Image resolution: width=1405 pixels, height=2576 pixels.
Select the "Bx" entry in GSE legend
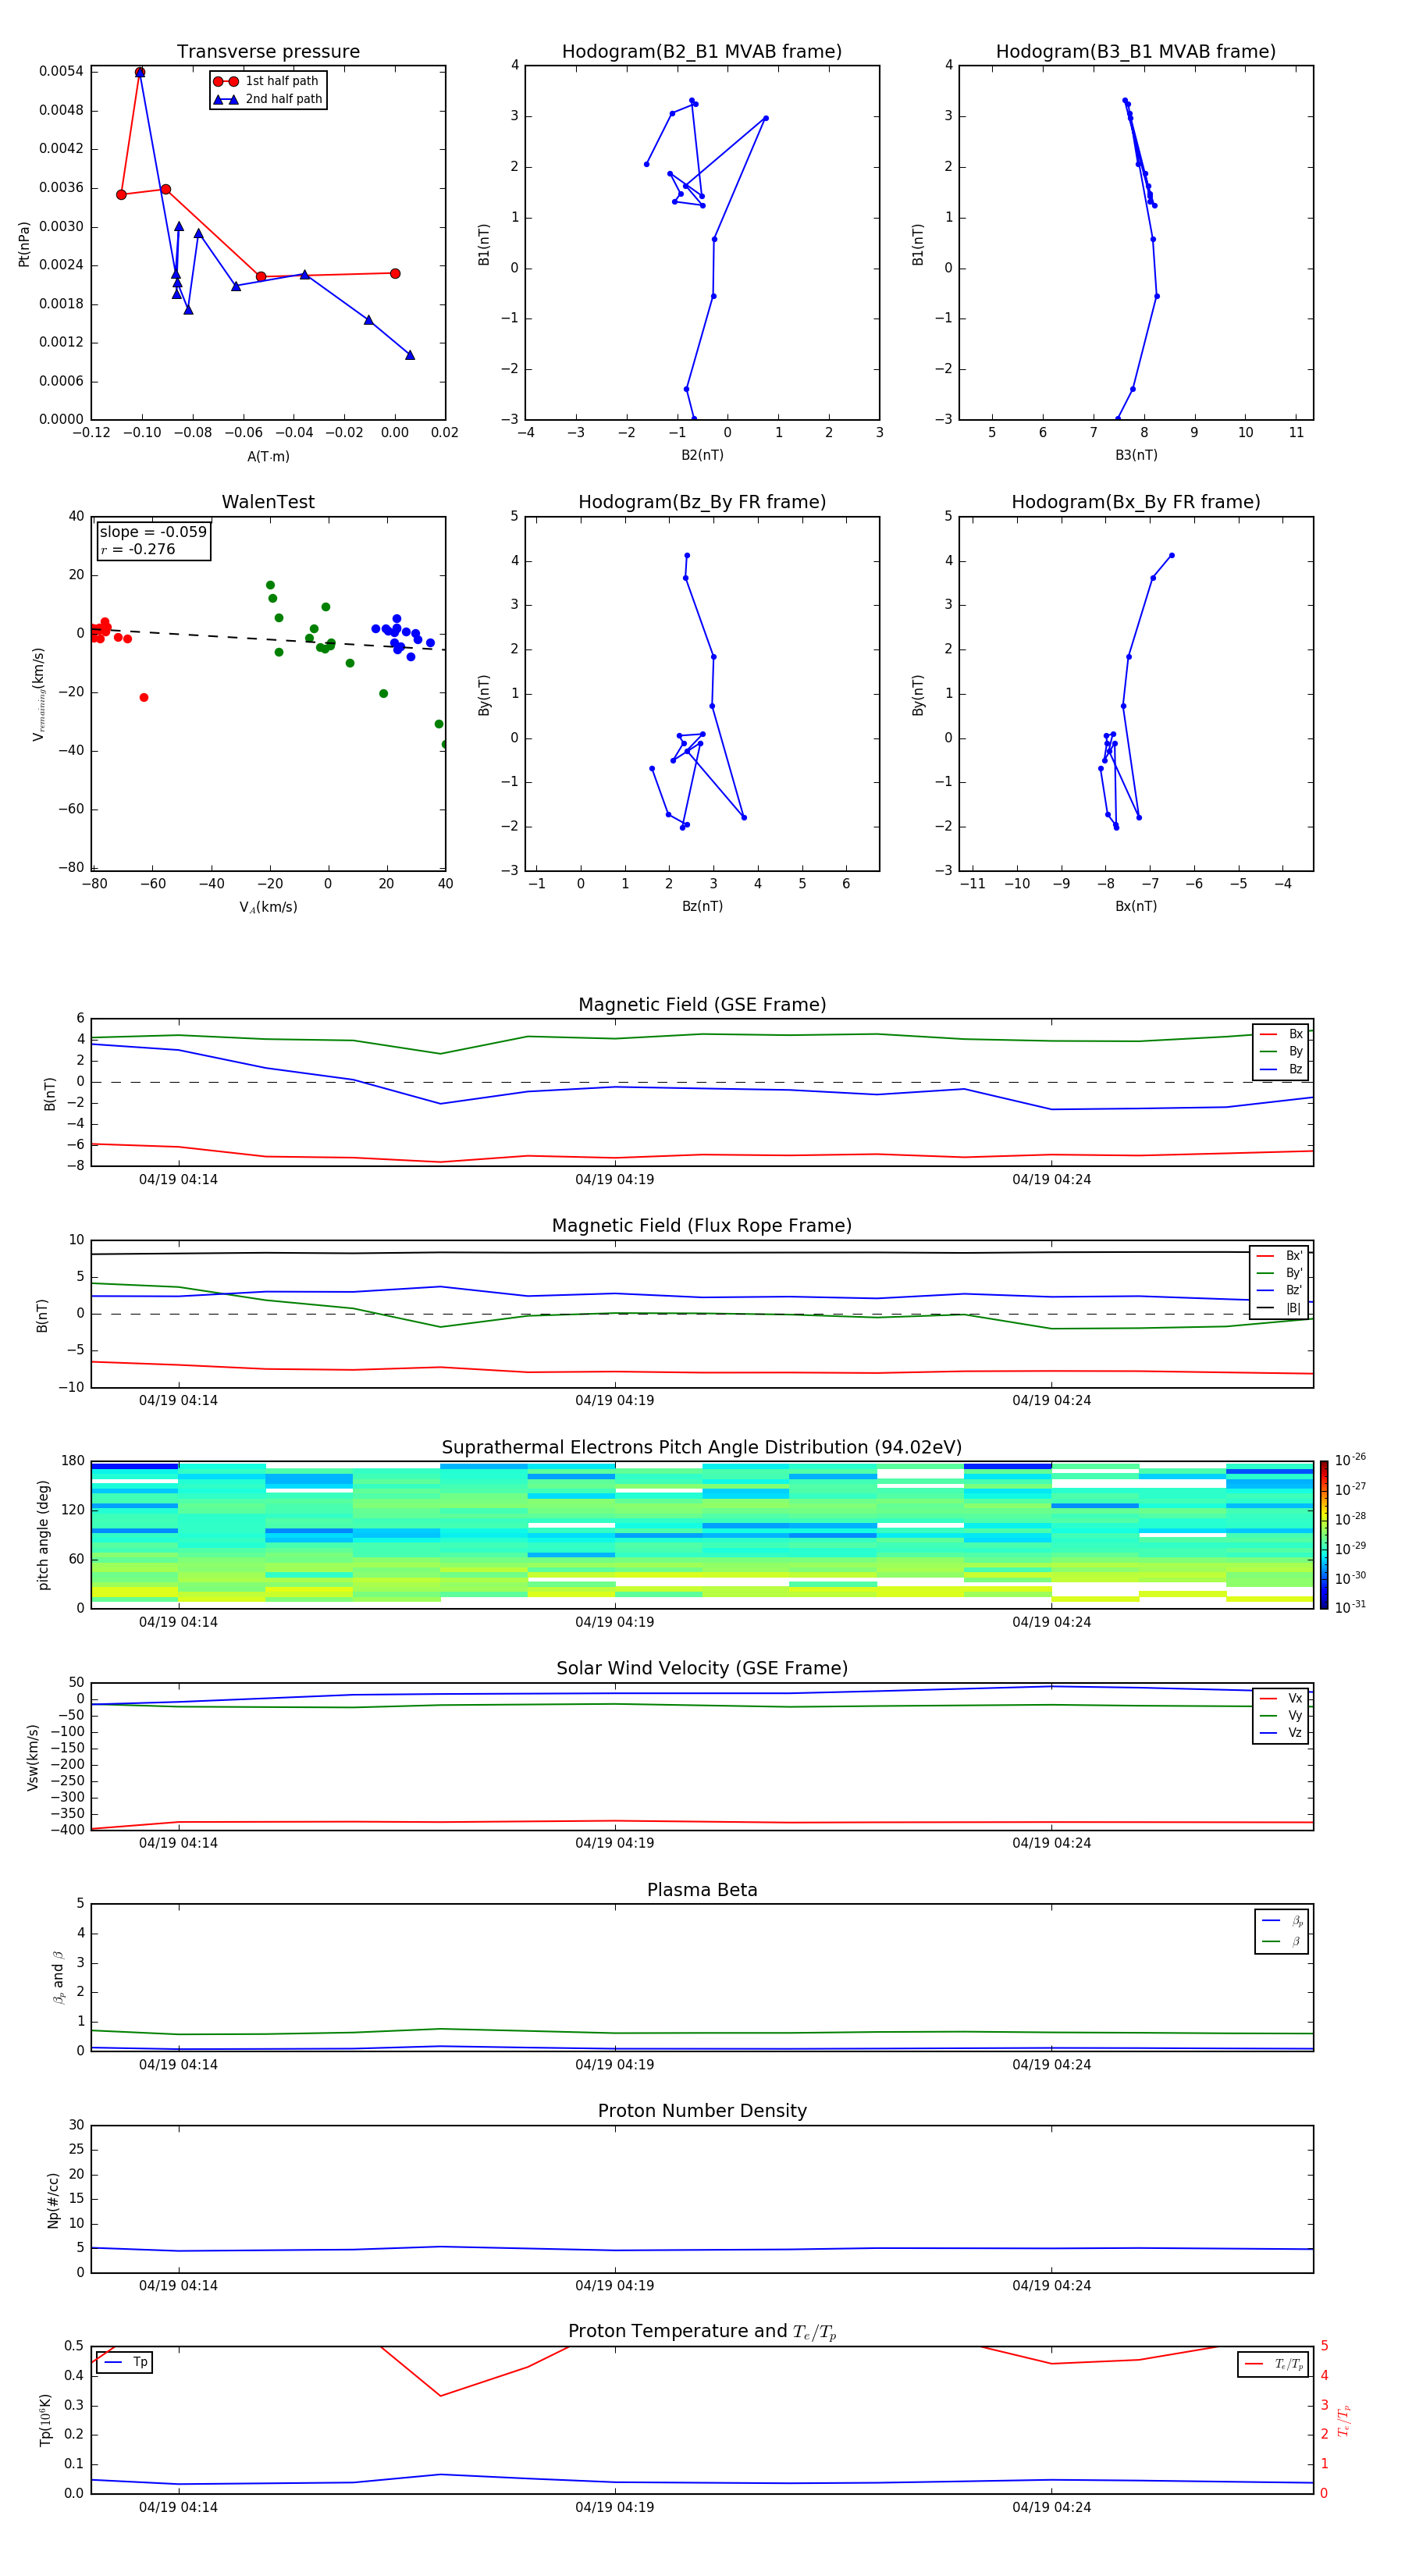[1281, 1034]
